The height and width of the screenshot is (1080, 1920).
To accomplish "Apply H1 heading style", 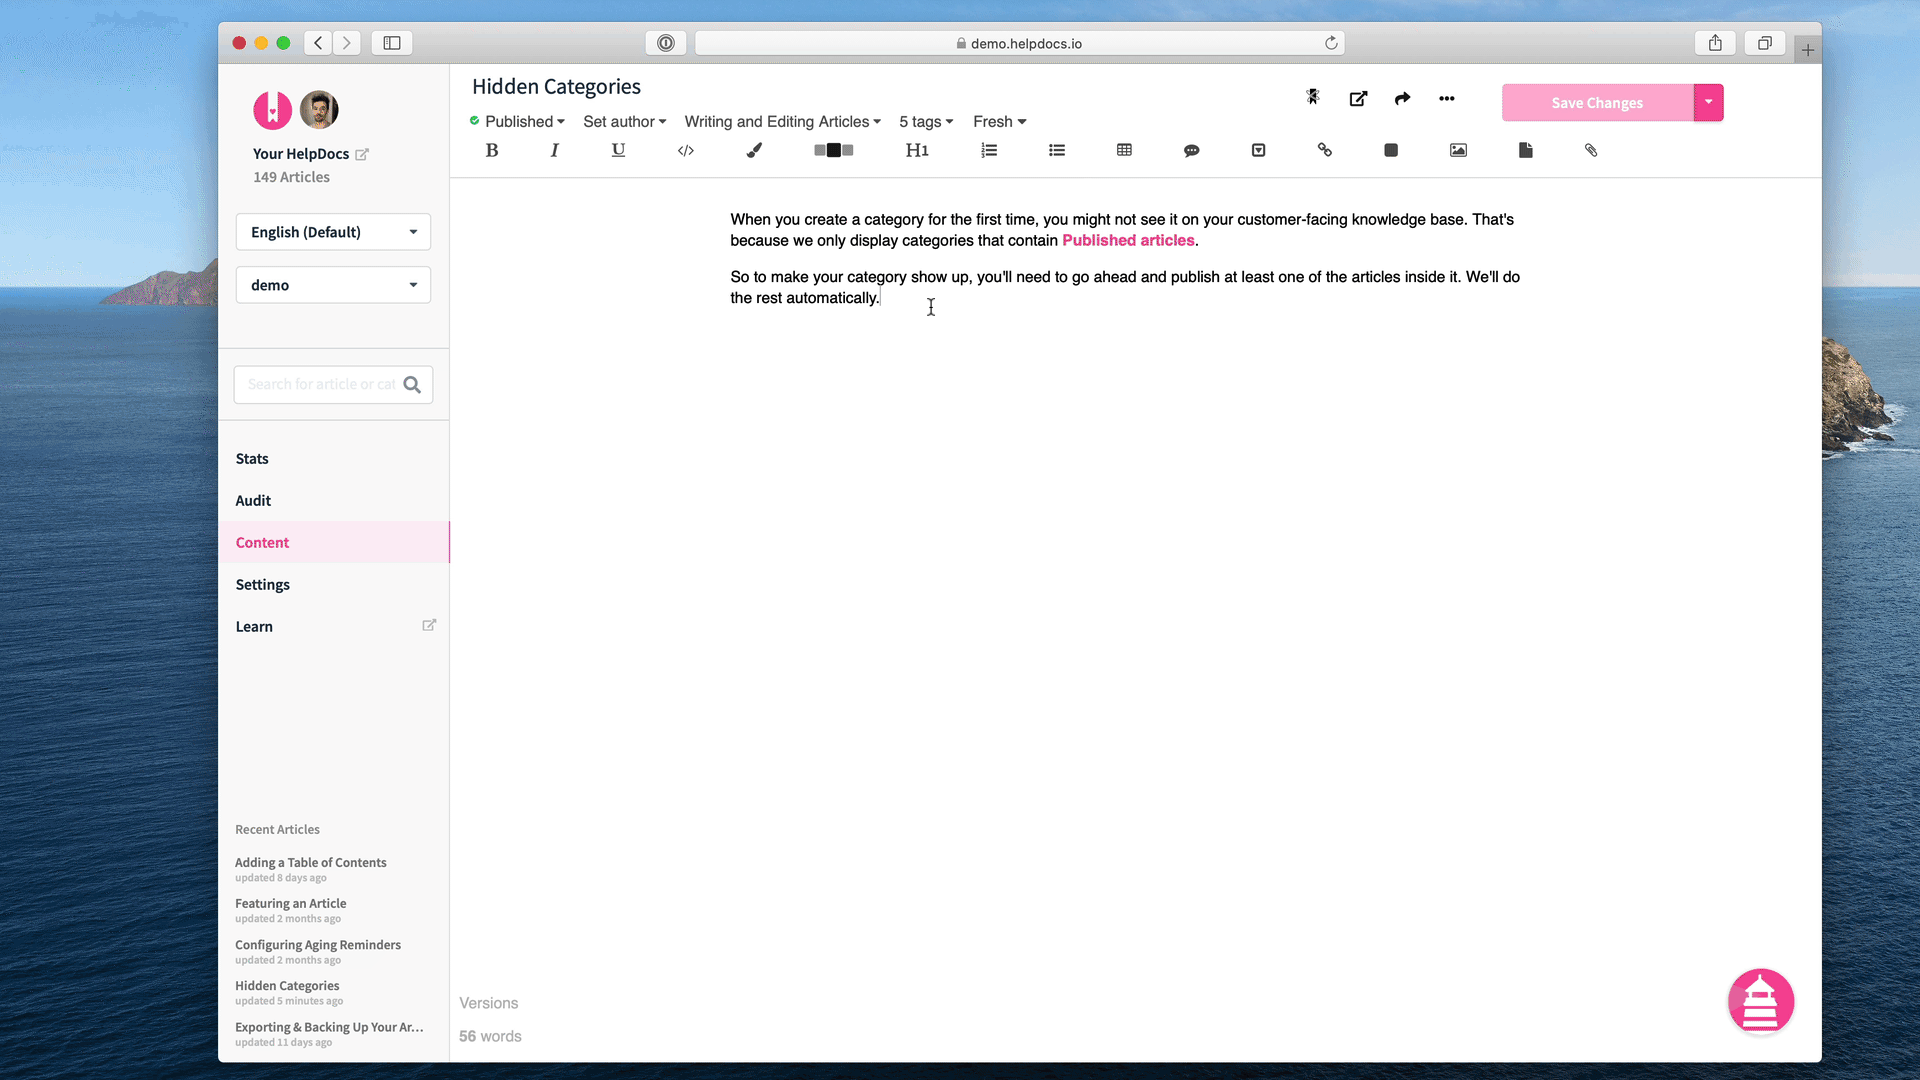I will (917, 150).
